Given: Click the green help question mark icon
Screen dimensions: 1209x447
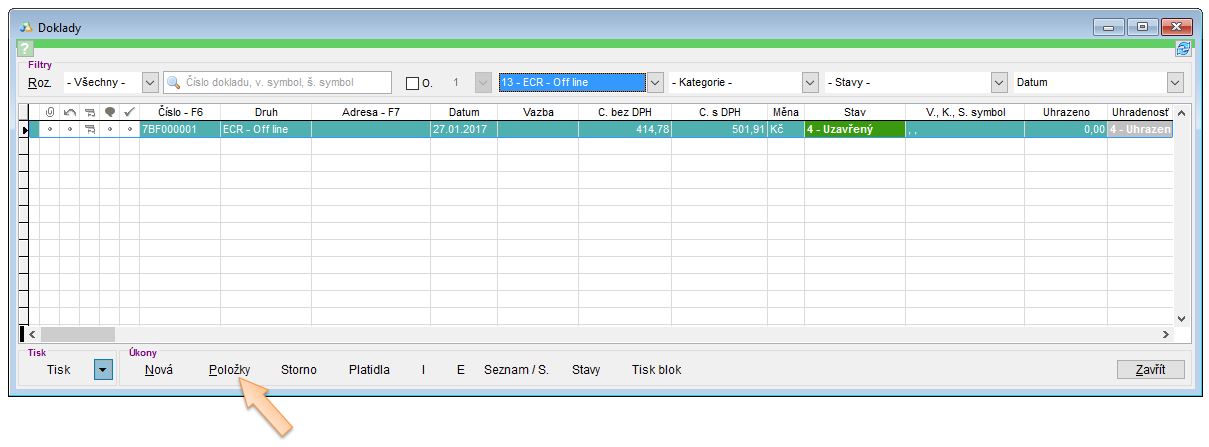Looking at the screenshot, I should point(25,49).
